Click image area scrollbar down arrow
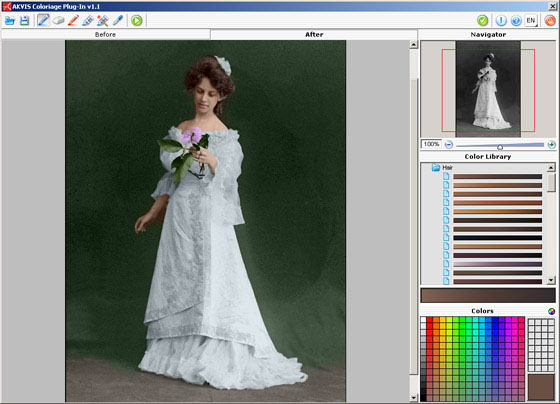This screenshot has width=560, height=404. [414, 398]
